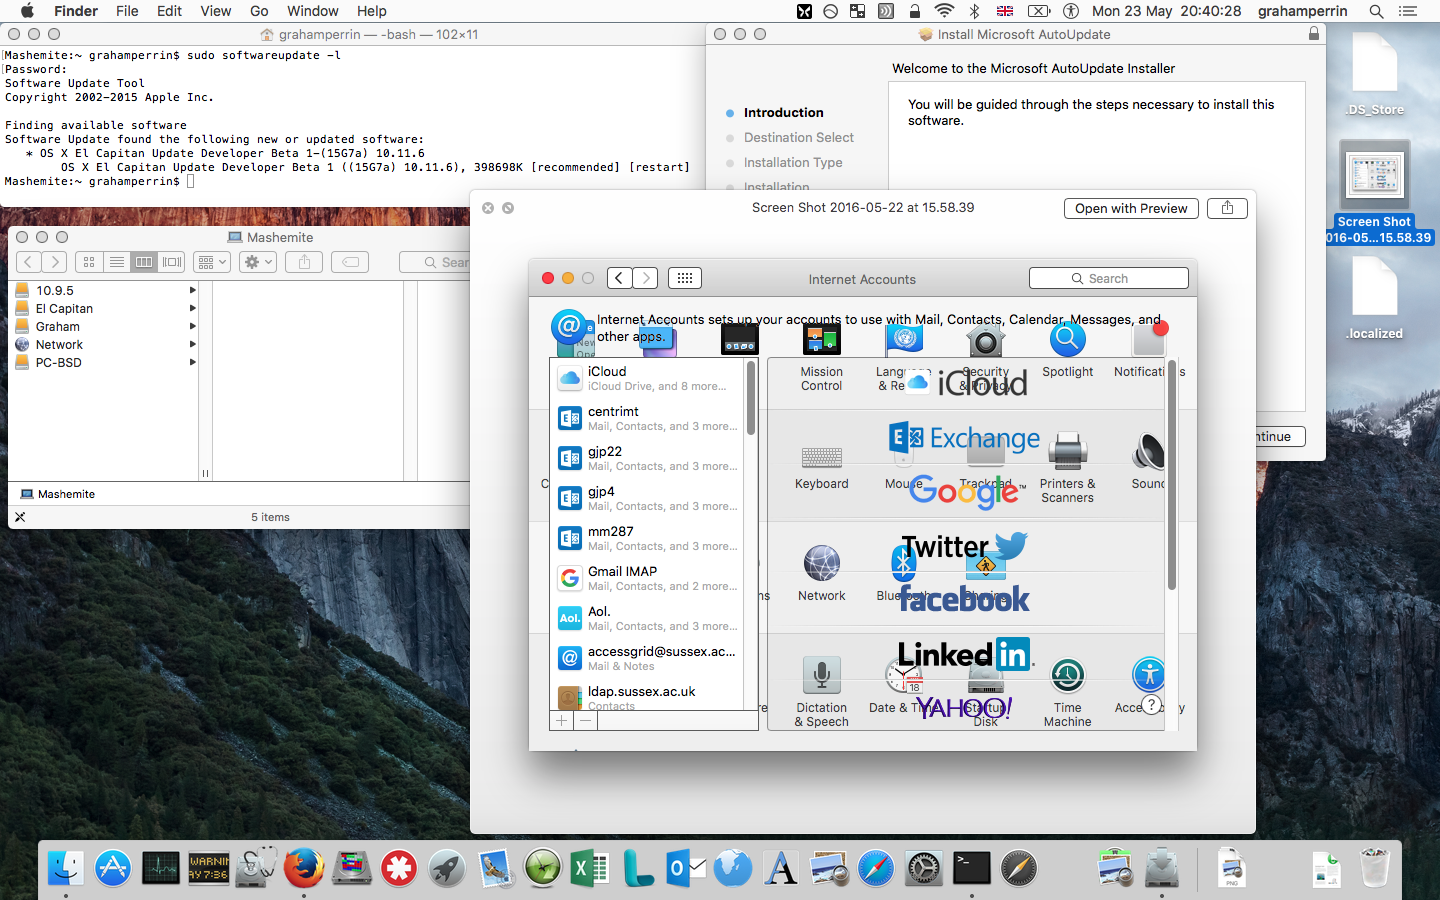Open Microsoft Lync from the dock

point(638,868)
